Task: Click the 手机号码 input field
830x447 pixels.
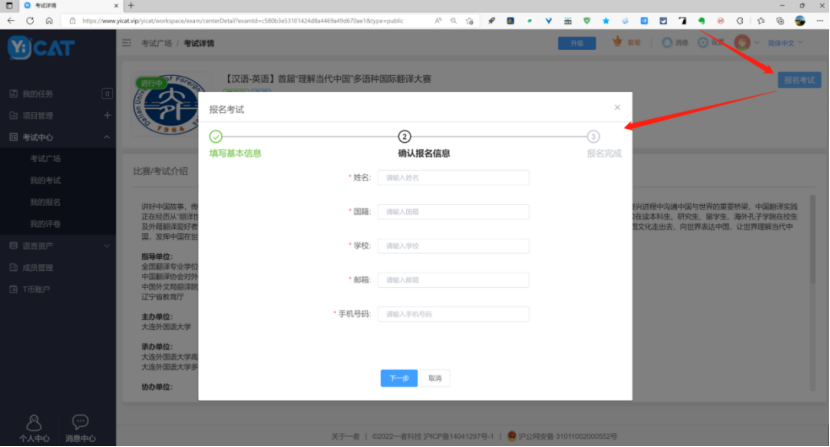Action: (453, 314)
